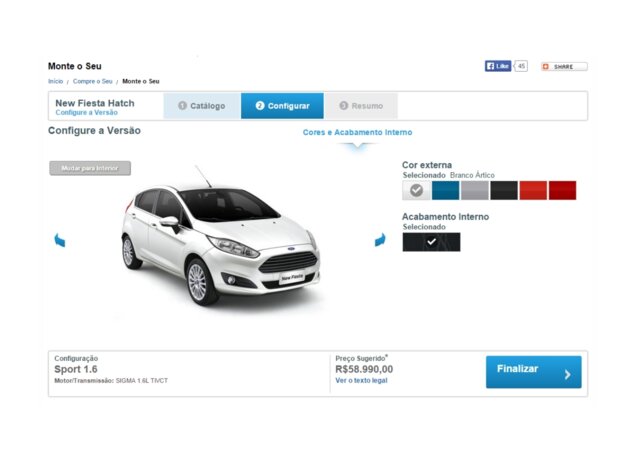The width and height of the screenshot is (635, 450).
Task: Choose the bright red exterior color swatch
Action: point(533,190)
